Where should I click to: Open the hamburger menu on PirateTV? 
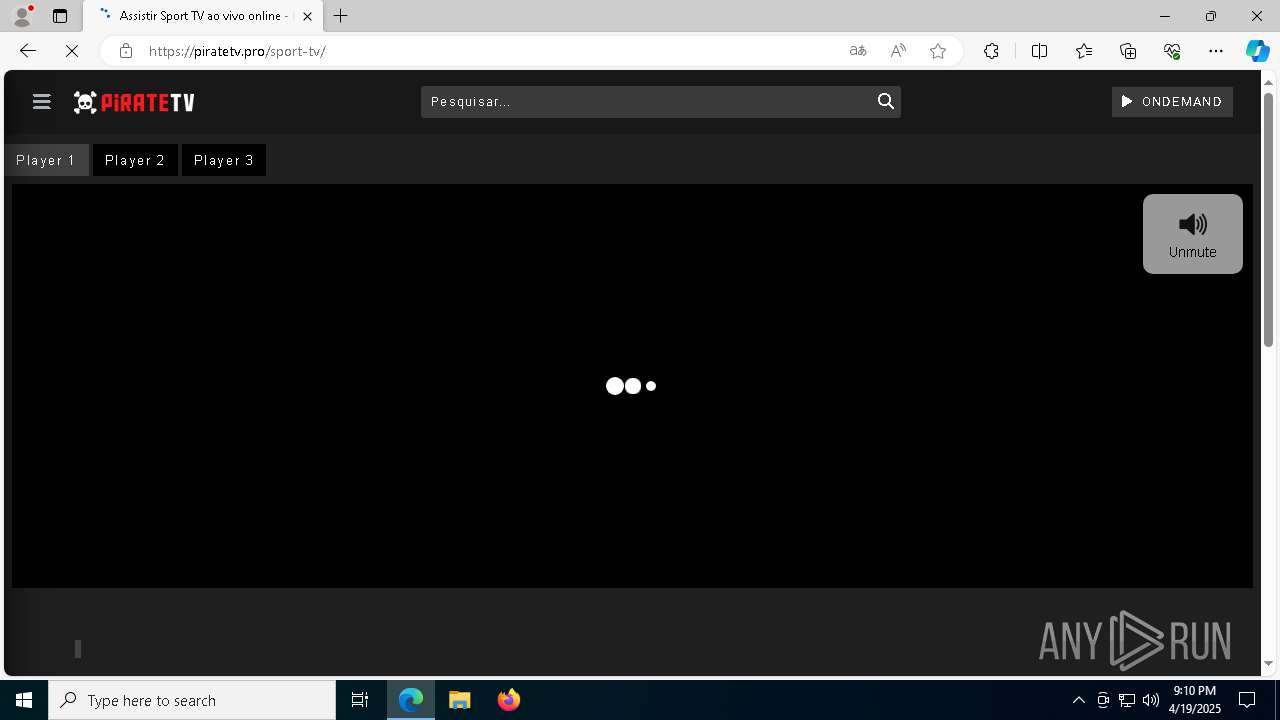point(41,102)
